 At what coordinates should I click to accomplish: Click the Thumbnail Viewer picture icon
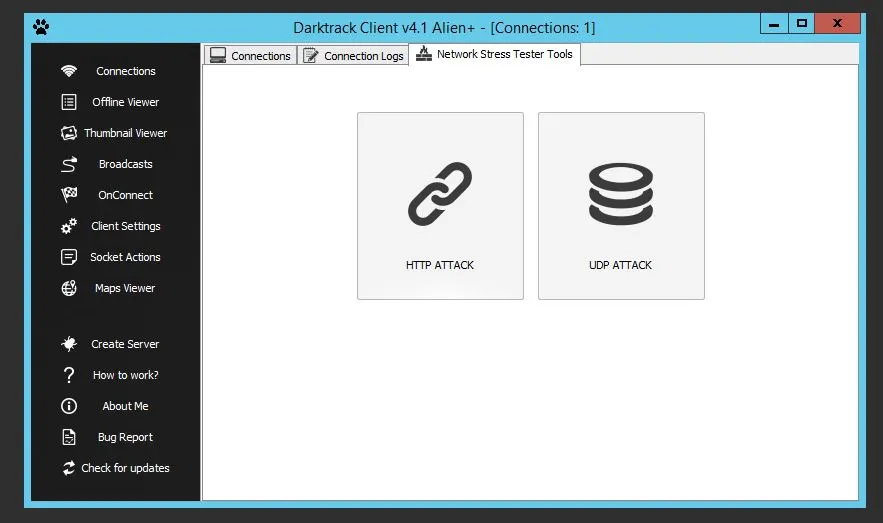(69, 133)
